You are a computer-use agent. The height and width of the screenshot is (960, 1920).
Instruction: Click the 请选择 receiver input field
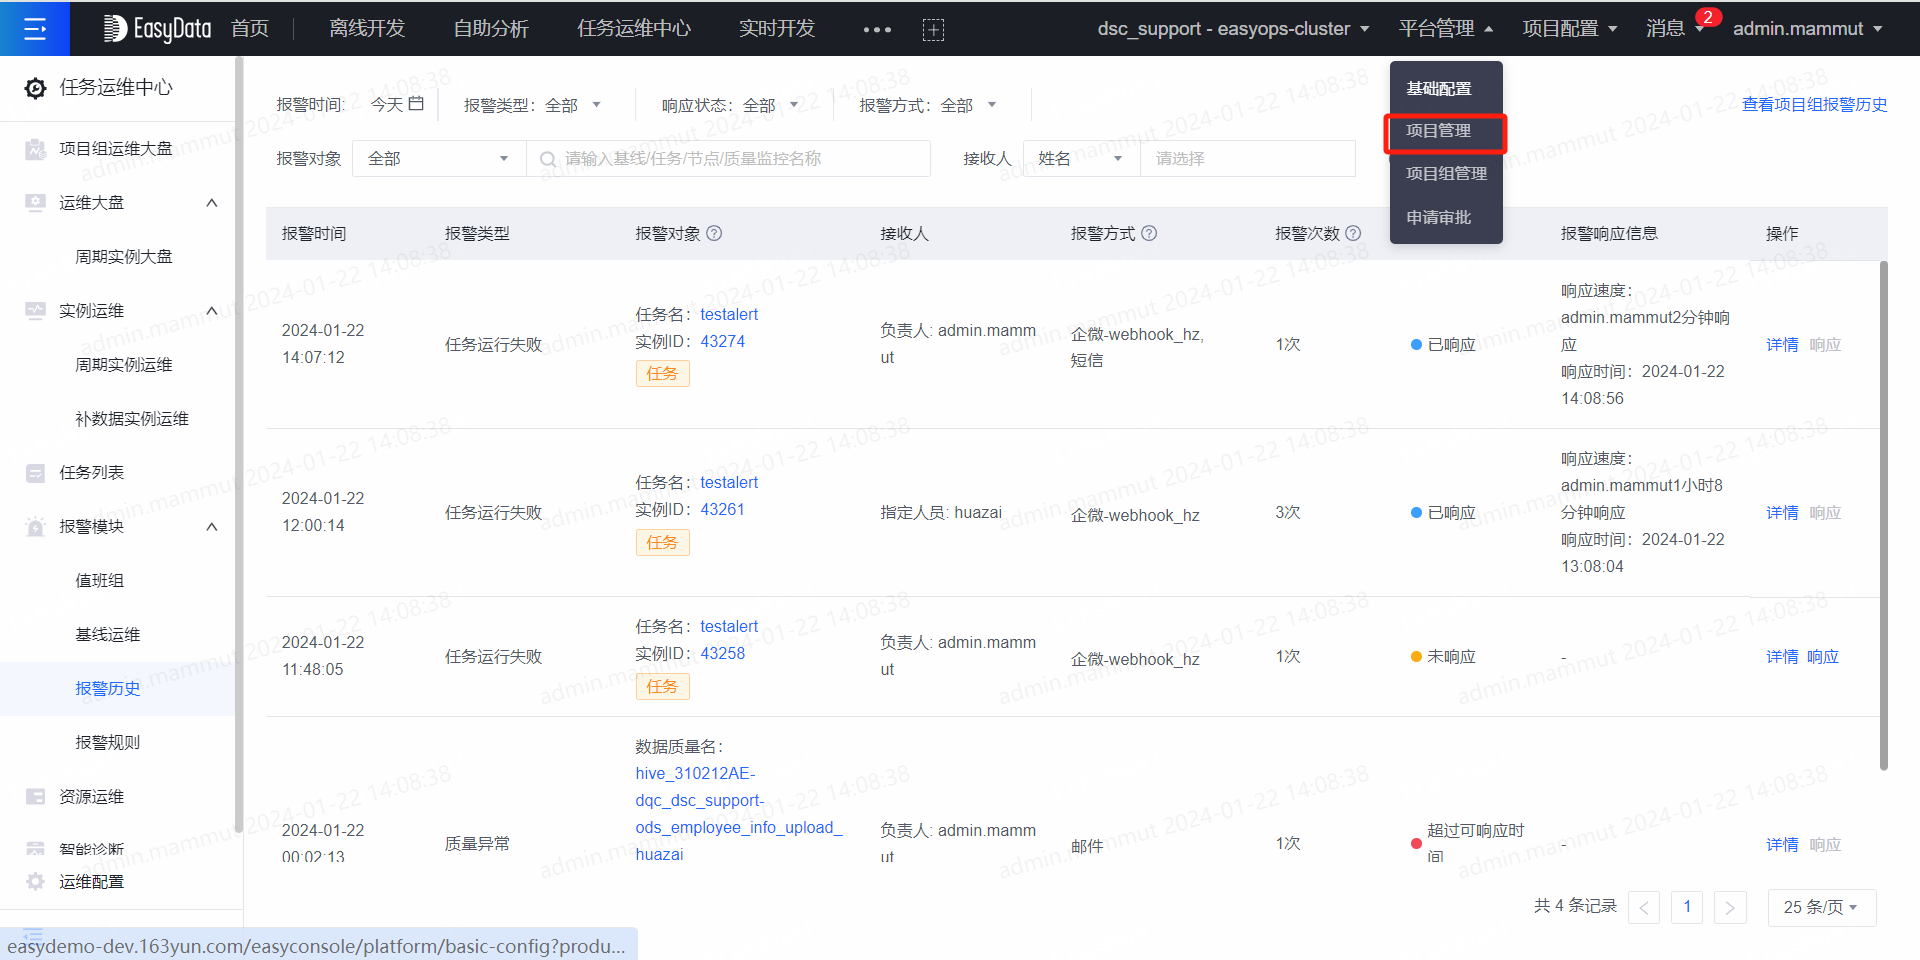click(x=1248, y=159)
